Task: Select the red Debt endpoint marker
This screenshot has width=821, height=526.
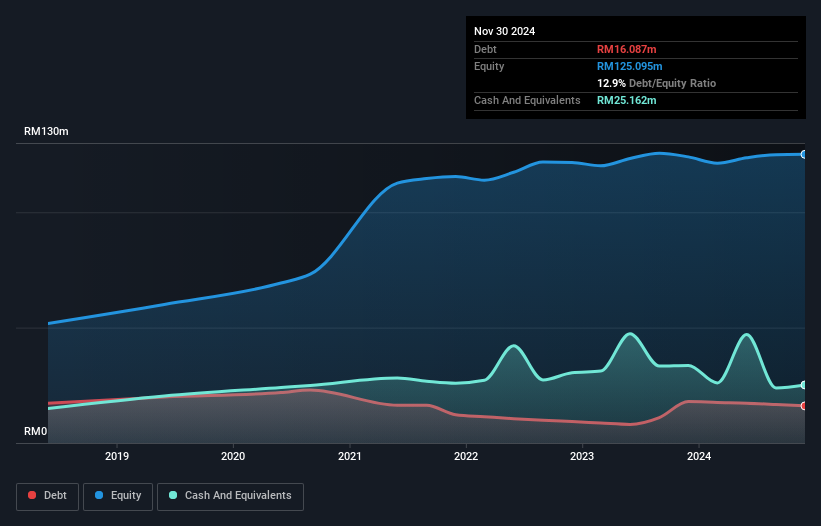Action: click(x=804, y=406)
